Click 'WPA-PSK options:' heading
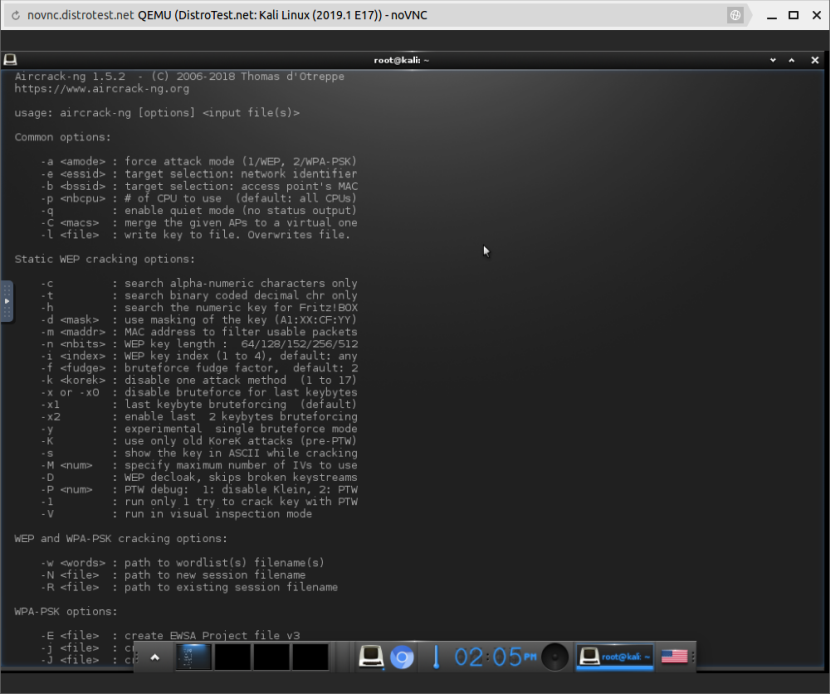The image size is (830, 694). point(66,611)
